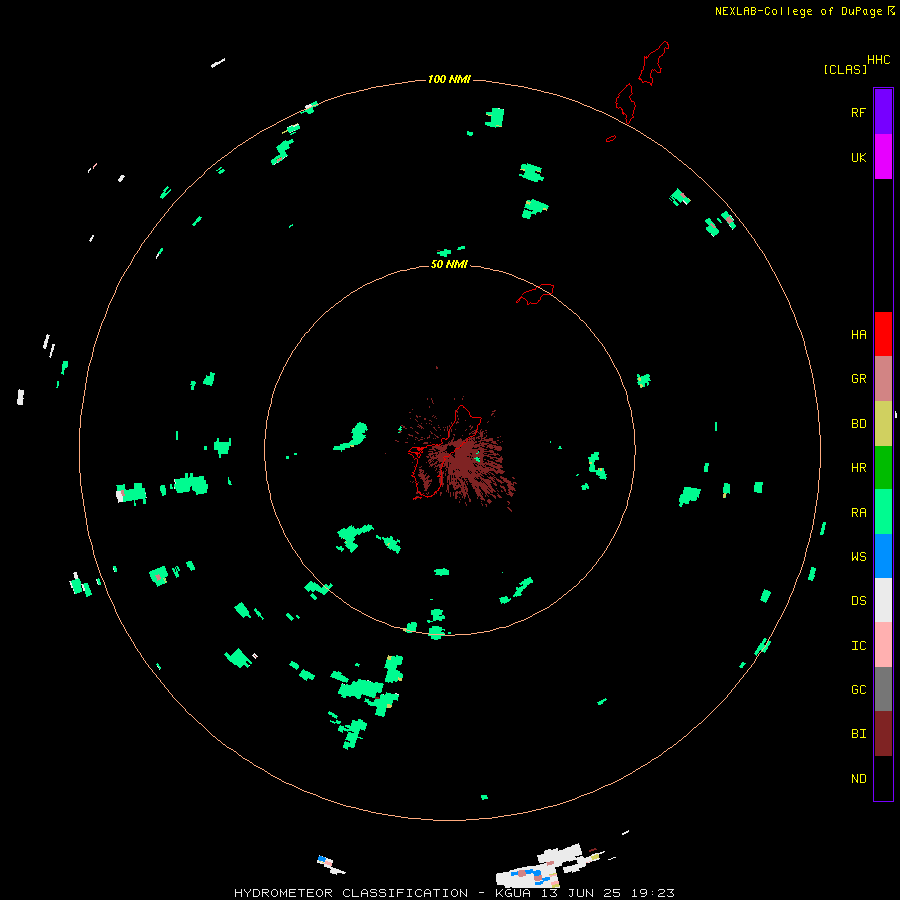Select the IC pink legend swatch

(883, 645)
